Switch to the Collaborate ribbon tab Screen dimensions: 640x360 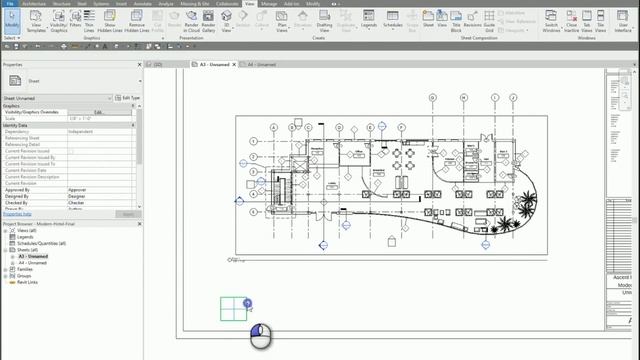(x=227, y=4)
